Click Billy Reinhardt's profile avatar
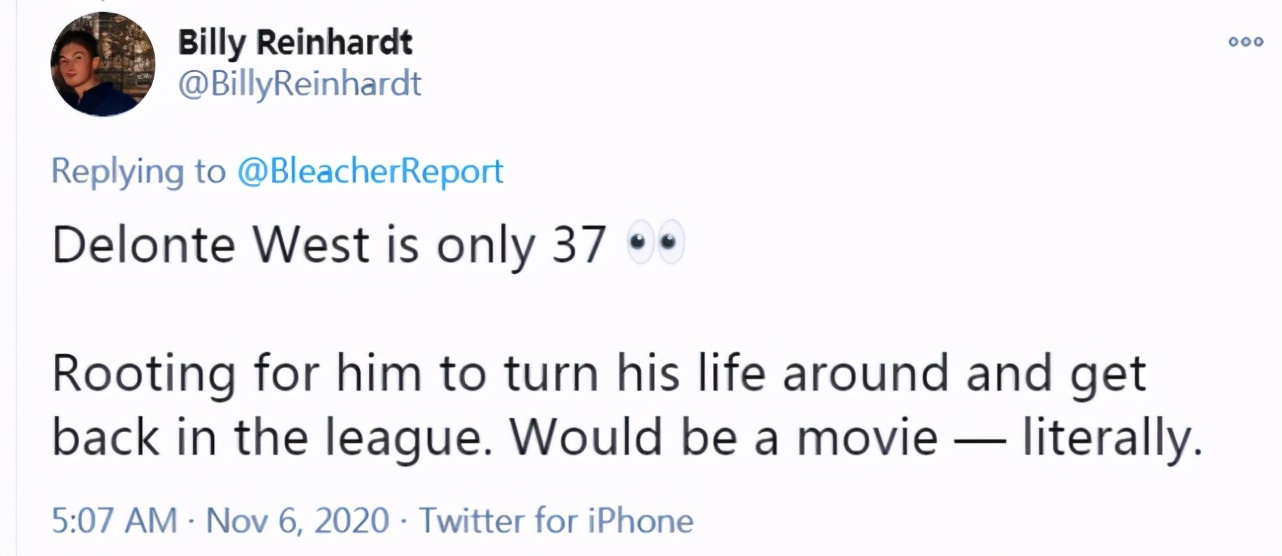 click(103, 64)
